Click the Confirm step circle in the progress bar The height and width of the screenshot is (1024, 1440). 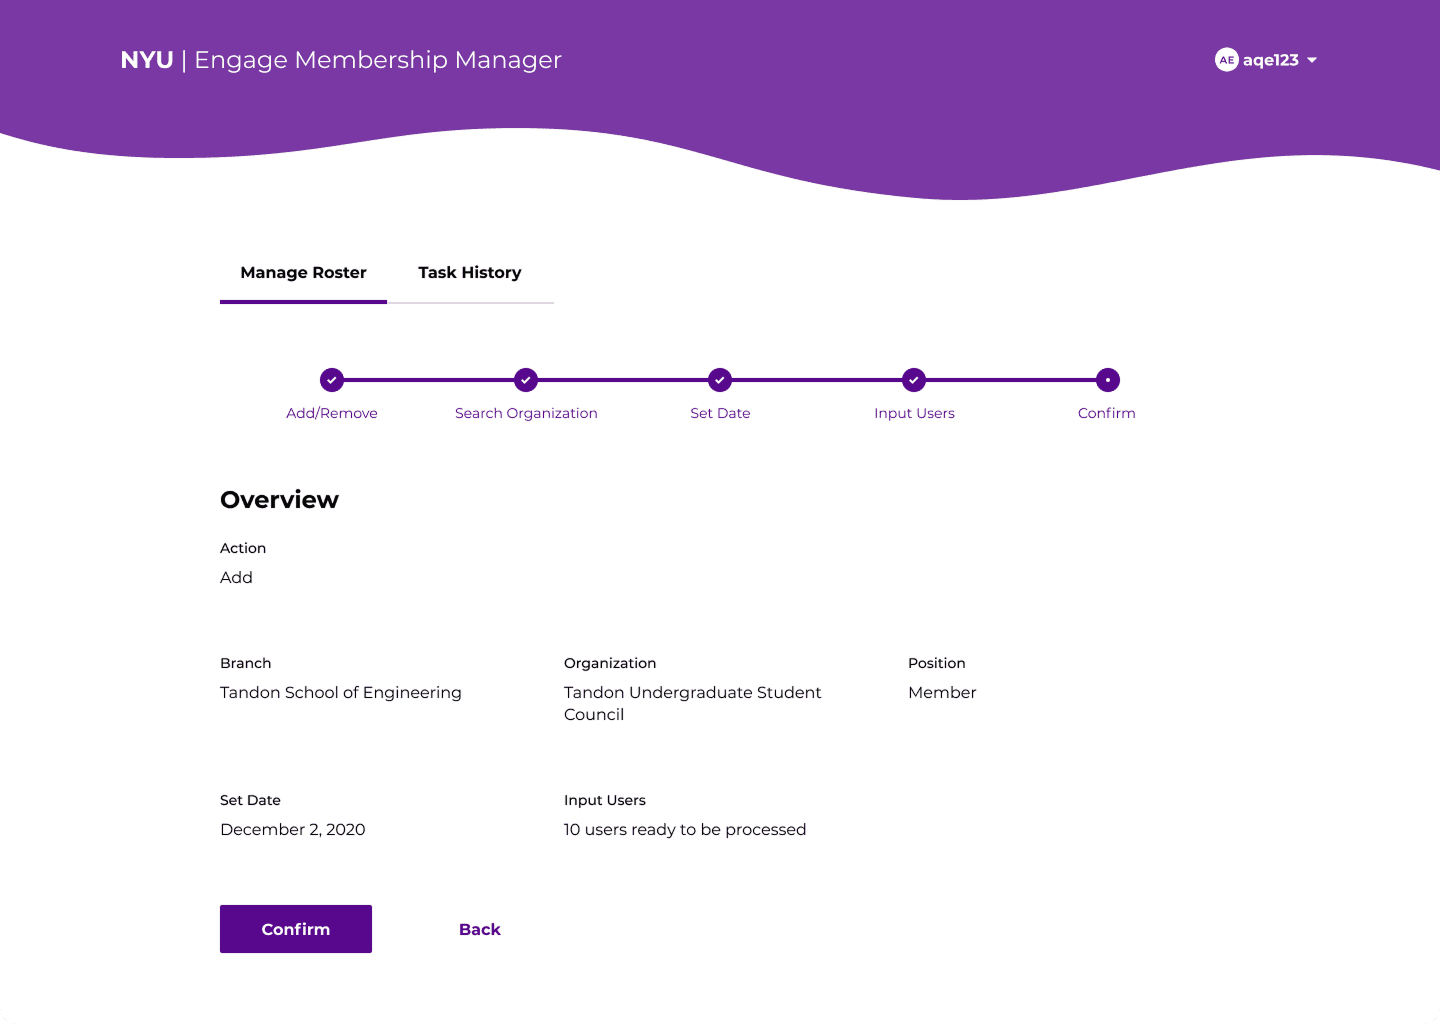coord(1107,380)
